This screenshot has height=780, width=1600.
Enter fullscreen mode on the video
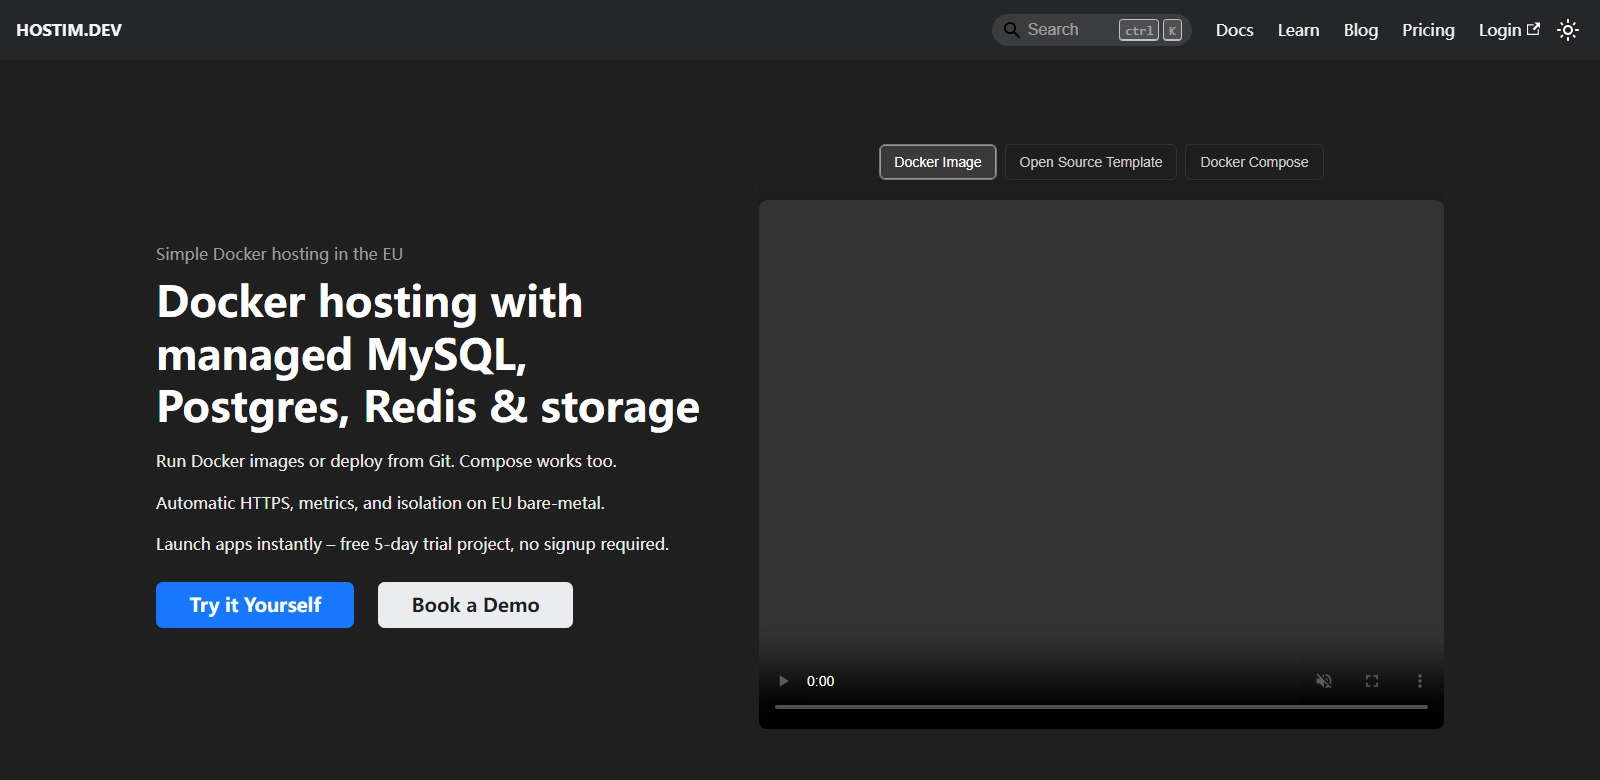1372,681
